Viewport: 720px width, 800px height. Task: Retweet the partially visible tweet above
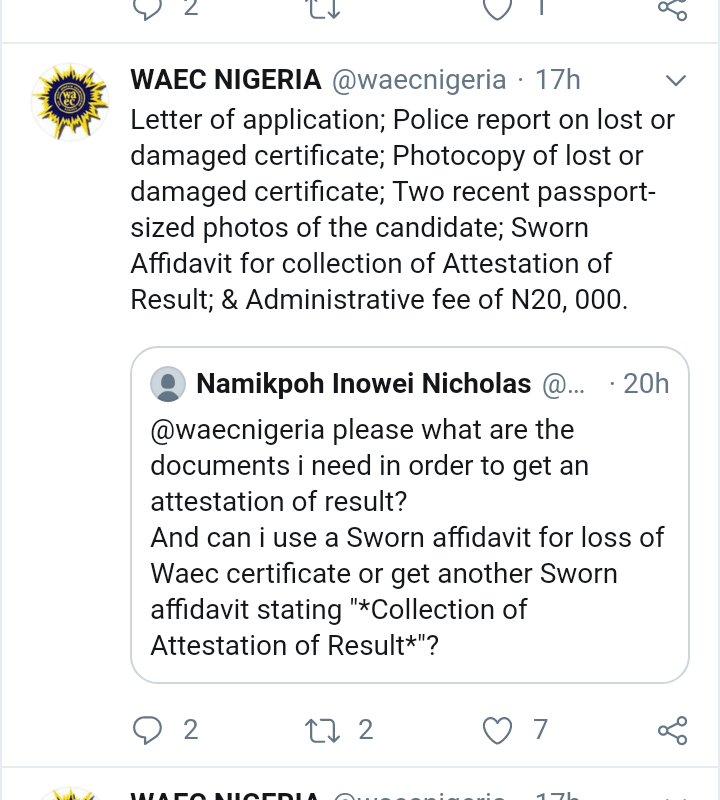322,8
